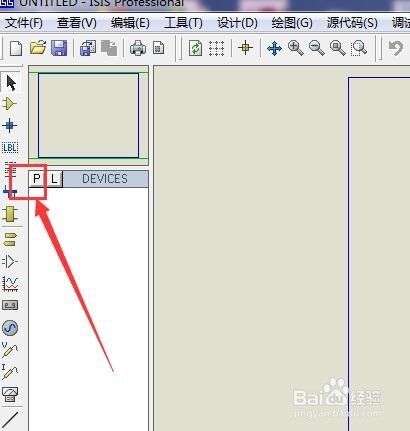Open the 查看(V) menu
Image resolution: width=410 pixels, height=431 pixels.
point(77,23)
